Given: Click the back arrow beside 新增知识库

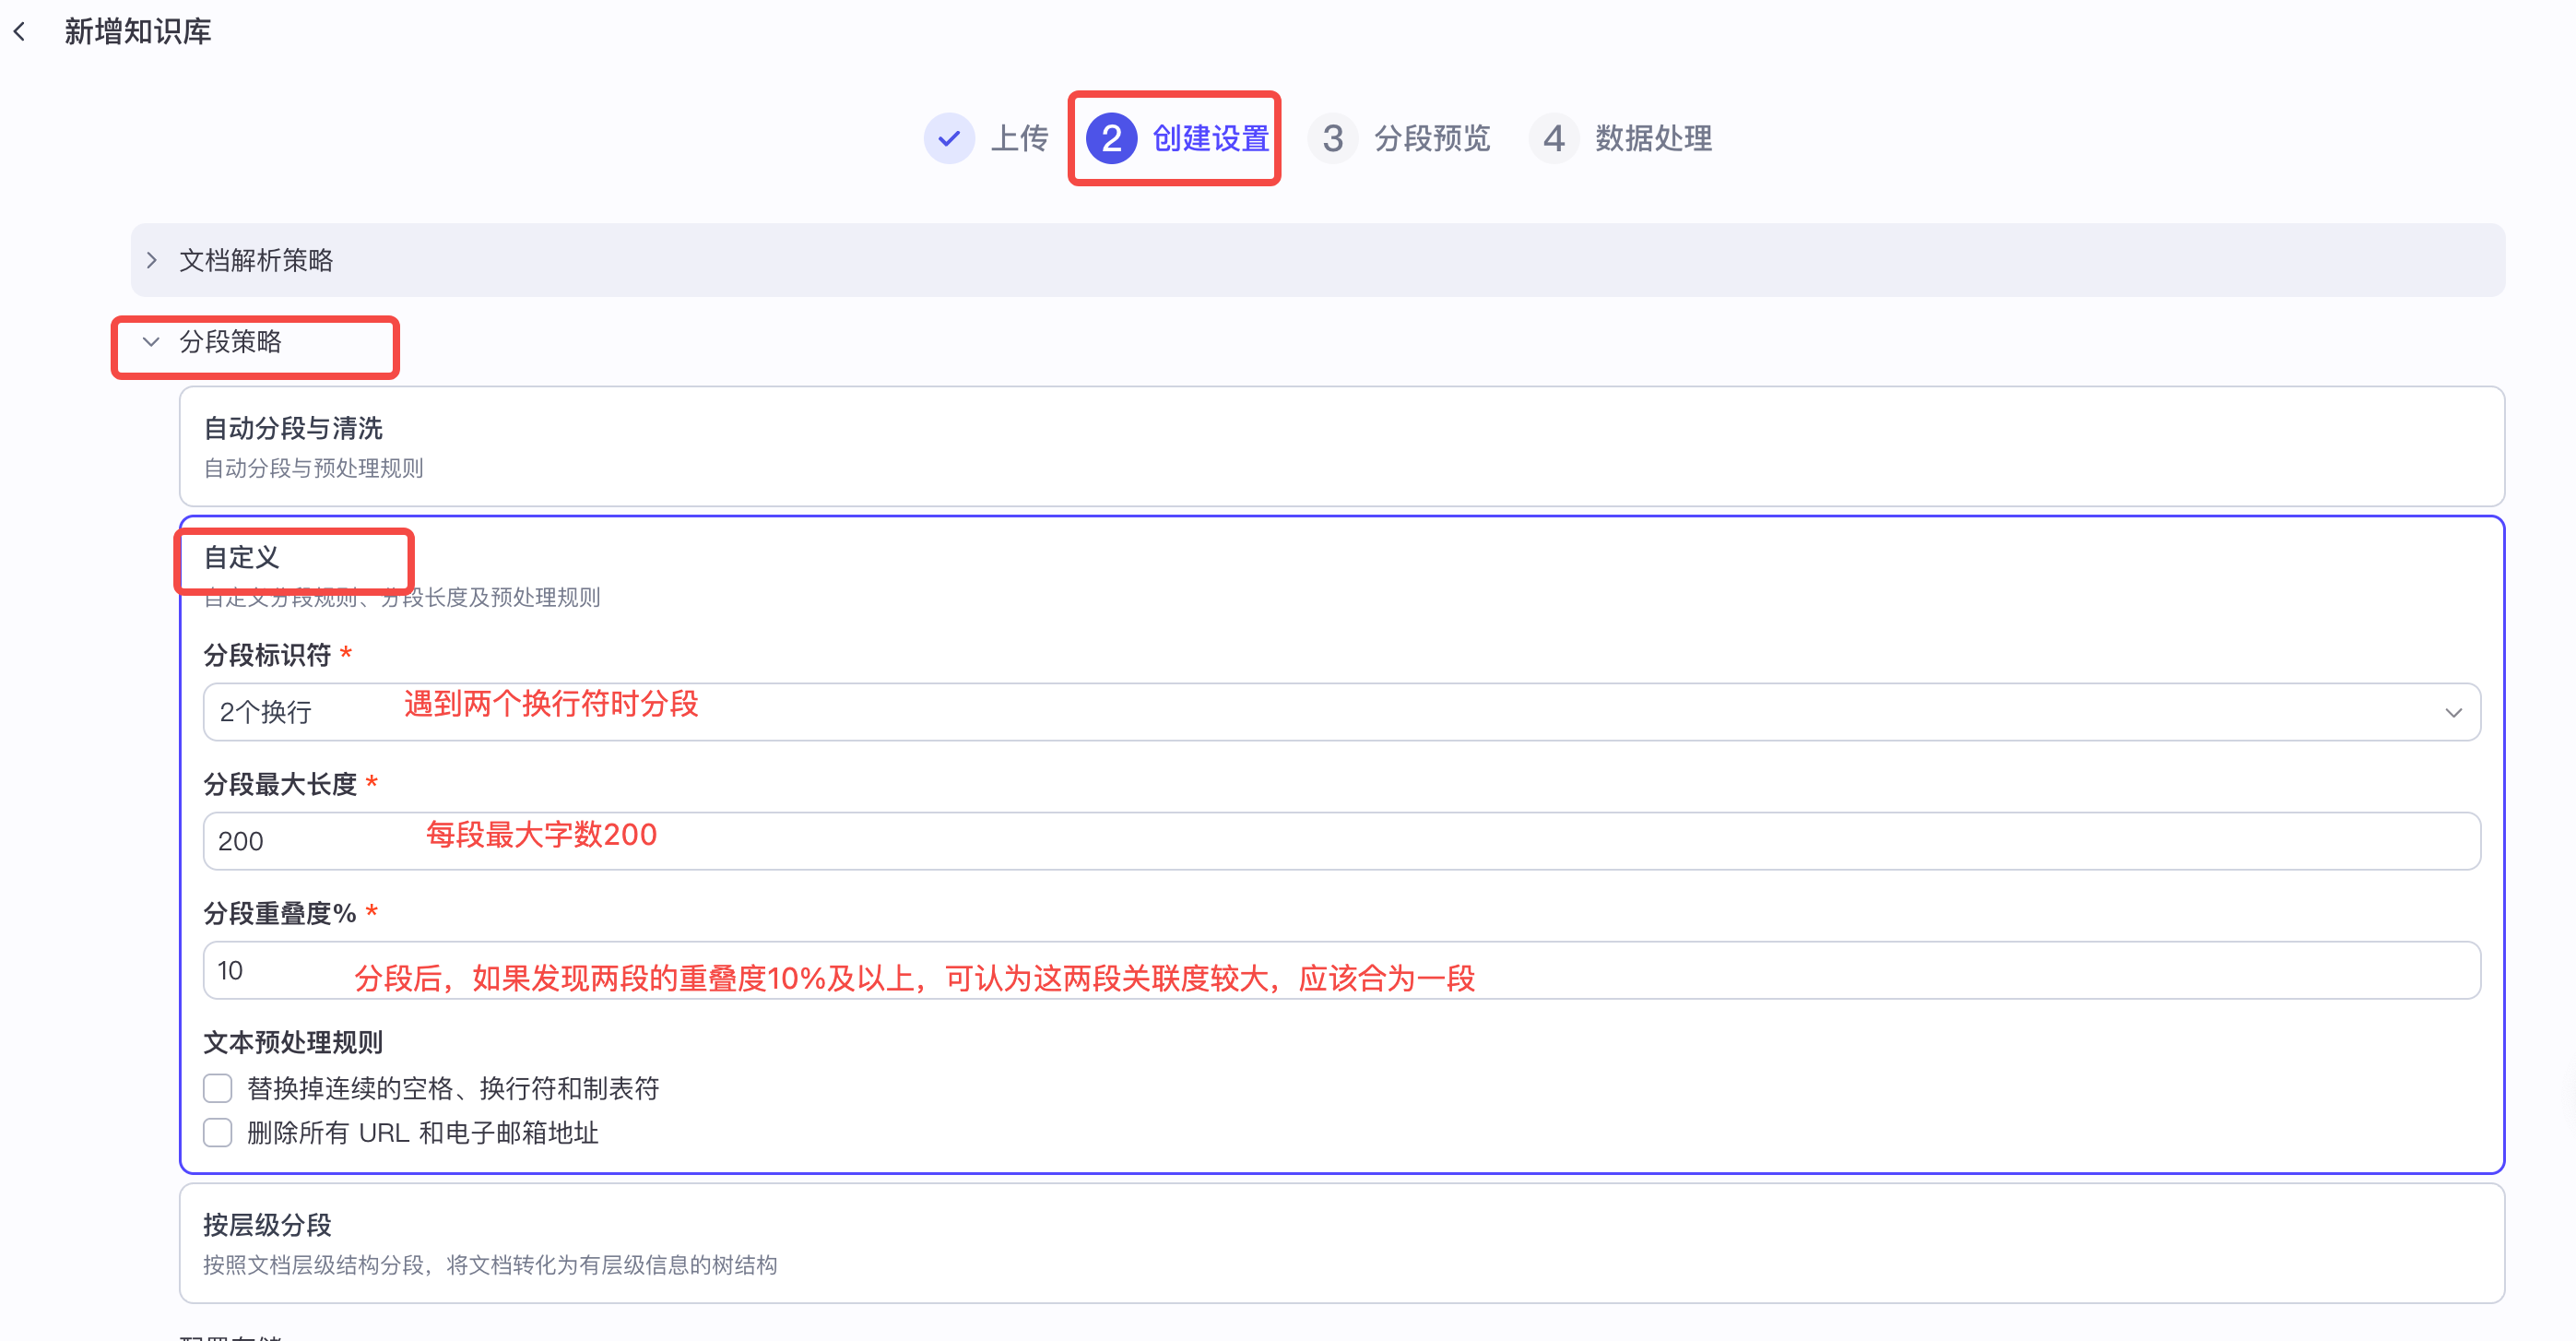Looking at the screenshot, I should tap(22, 31).
